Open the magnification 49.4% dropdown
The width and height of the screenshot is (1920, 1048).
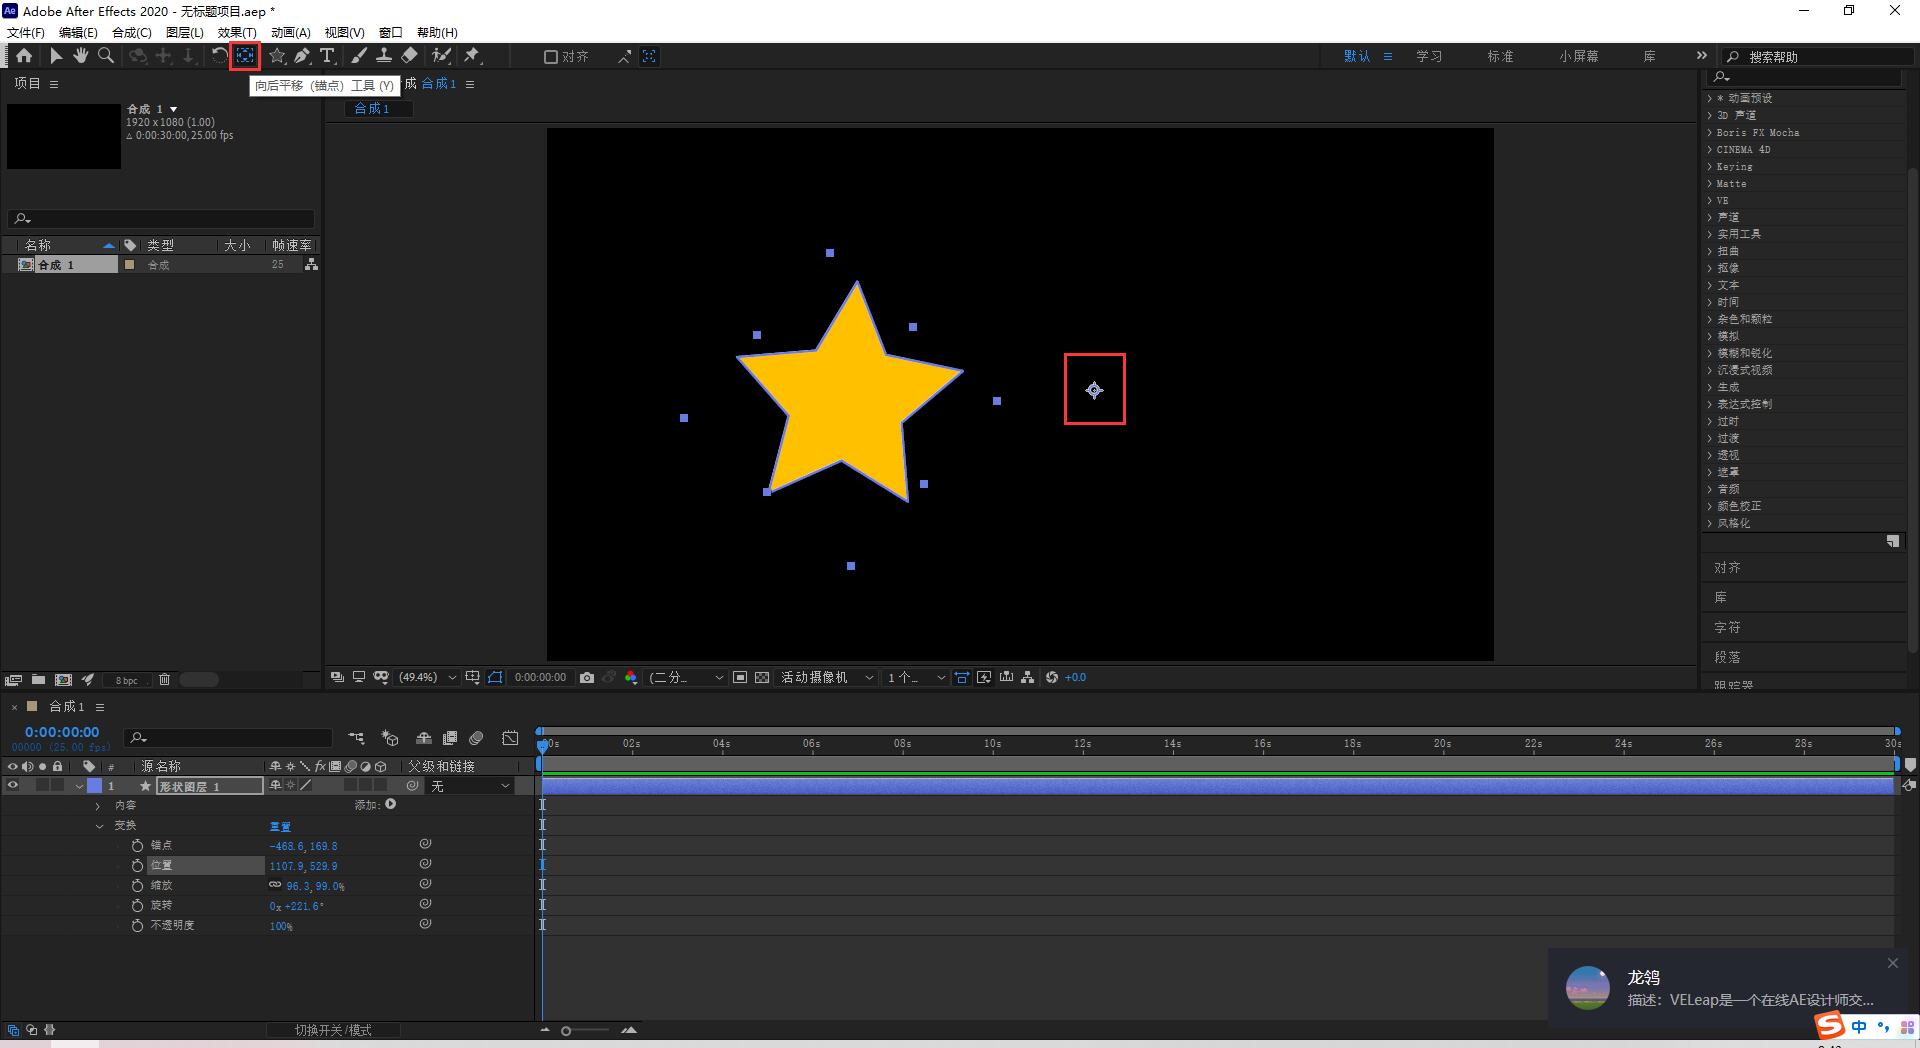pos(427,677)
